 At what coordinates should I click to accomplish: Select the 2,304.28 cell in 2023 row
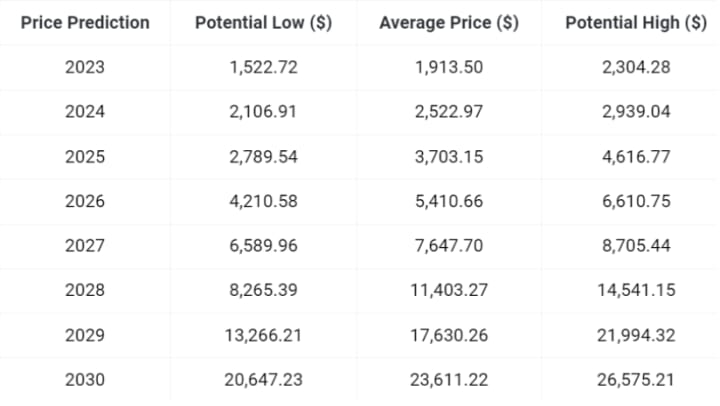636,67
